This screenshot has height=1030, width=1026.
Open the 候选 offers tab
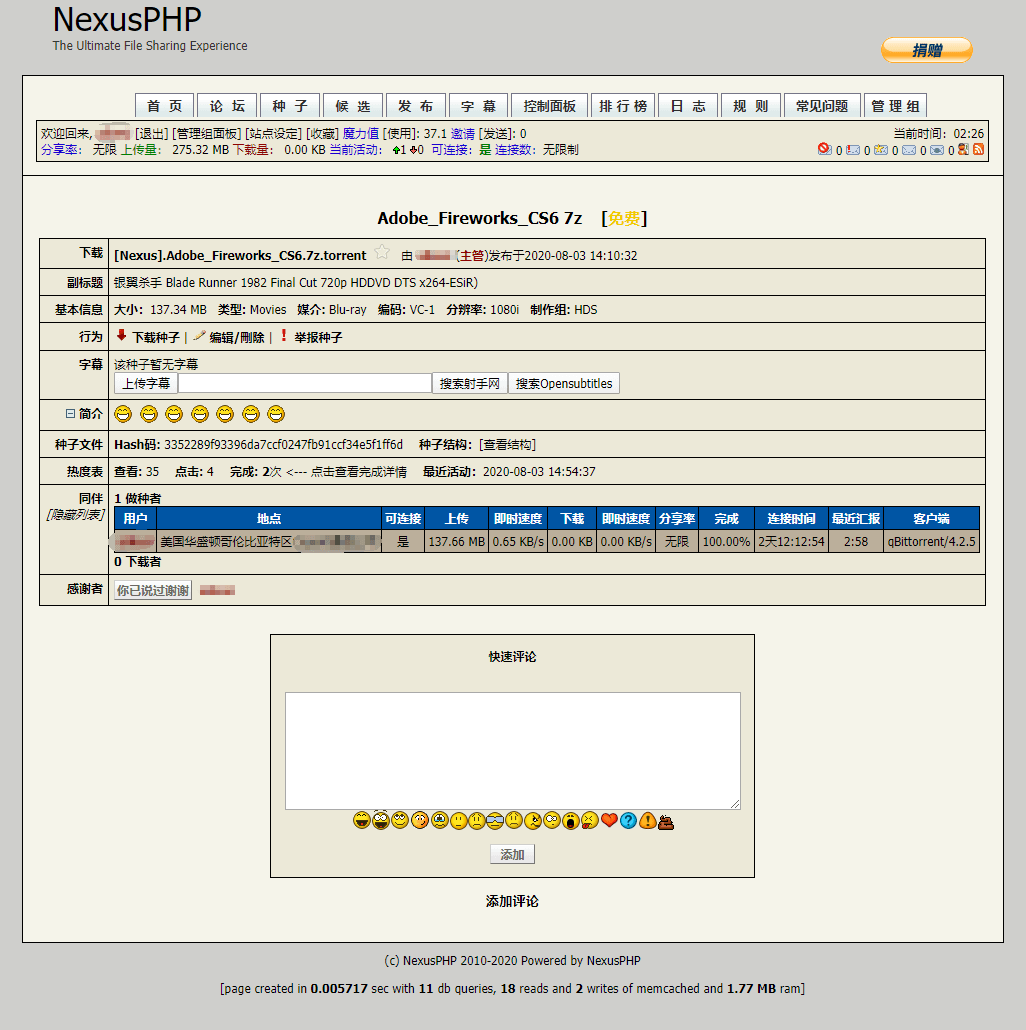[x=353, y=106]
